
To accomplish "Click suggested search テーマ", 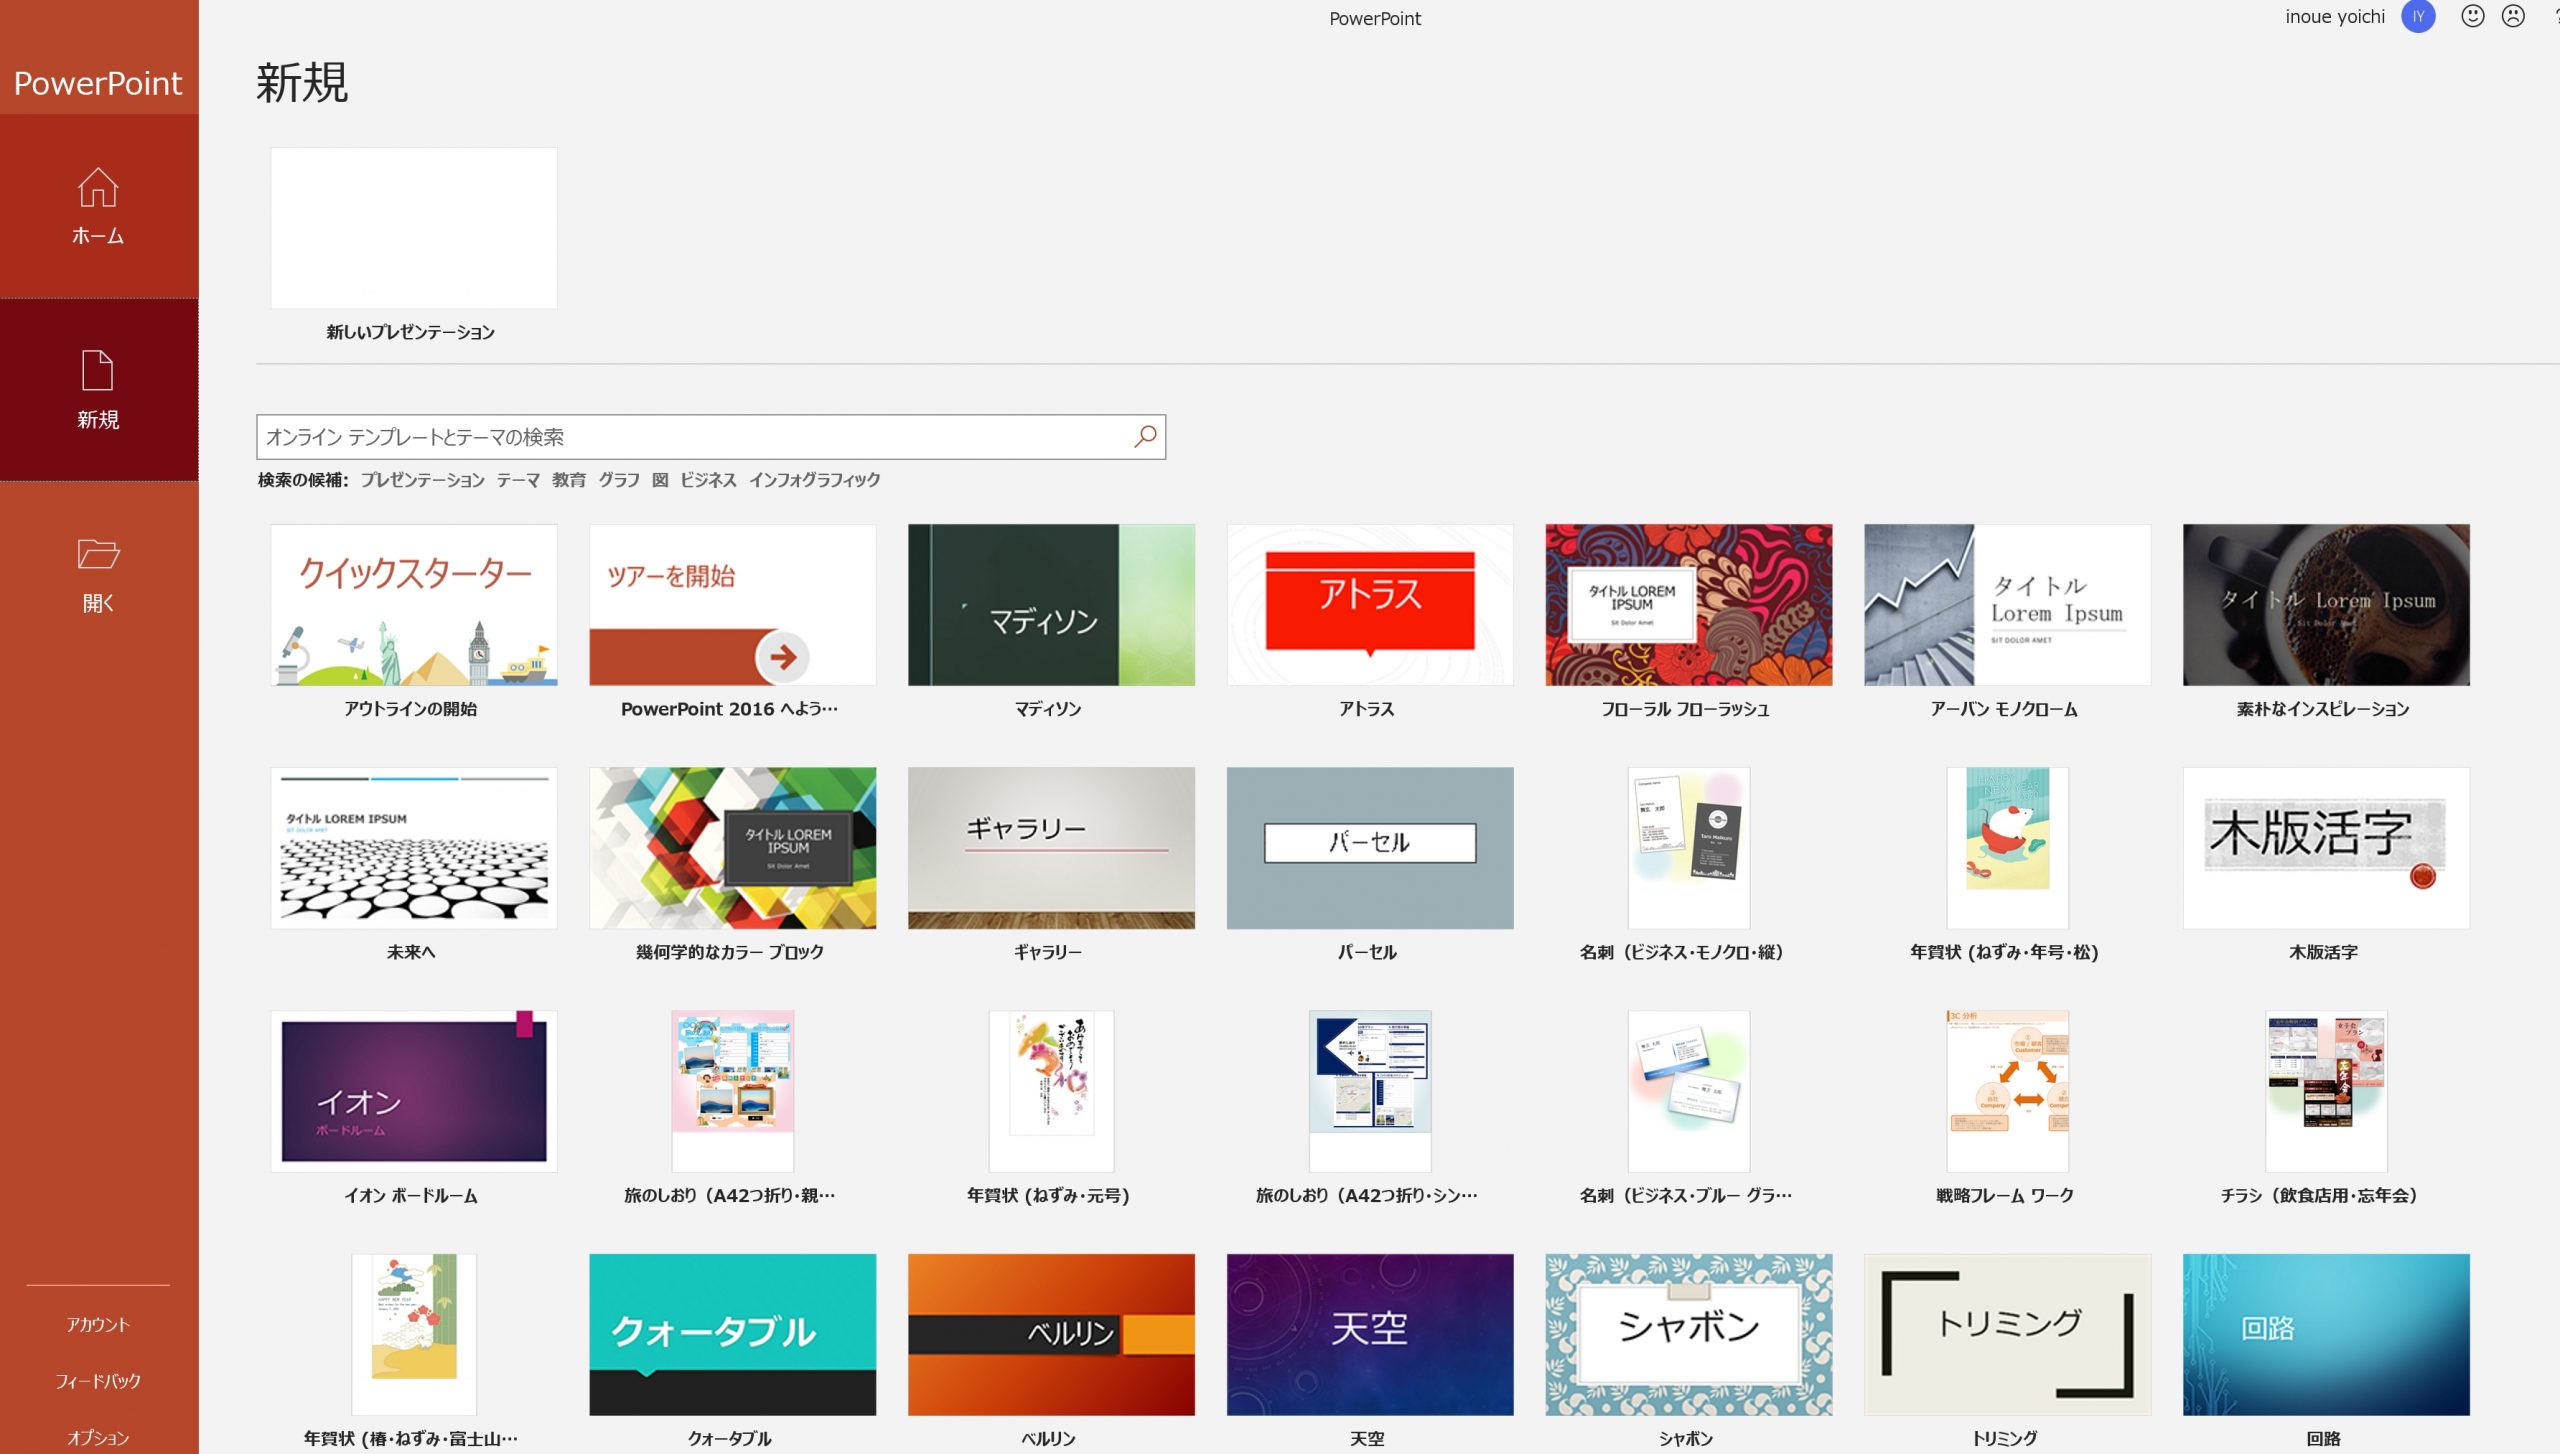I will (518, 480).
